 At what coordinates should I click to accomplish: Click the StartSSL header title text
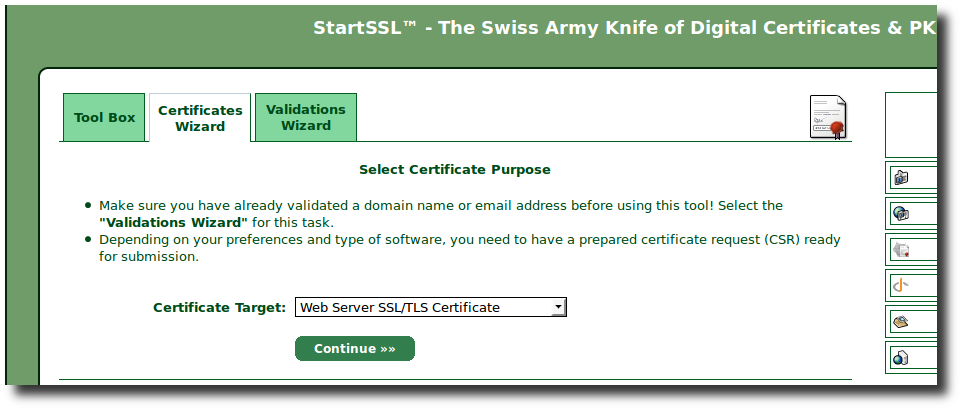[625, 28]
